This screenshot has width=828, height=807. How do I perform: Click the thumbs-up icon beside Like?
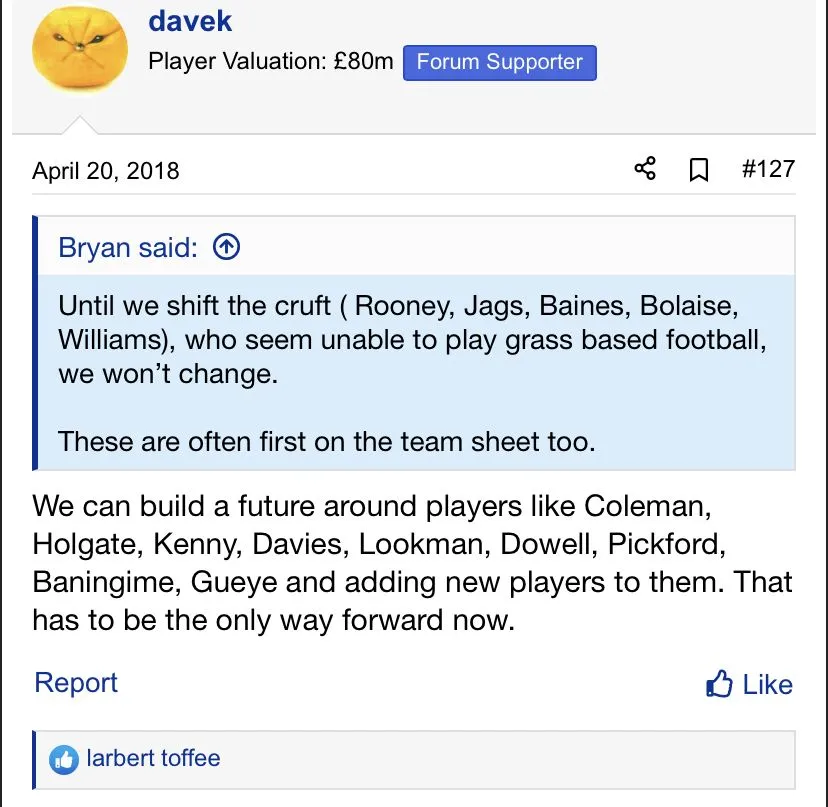719,684
